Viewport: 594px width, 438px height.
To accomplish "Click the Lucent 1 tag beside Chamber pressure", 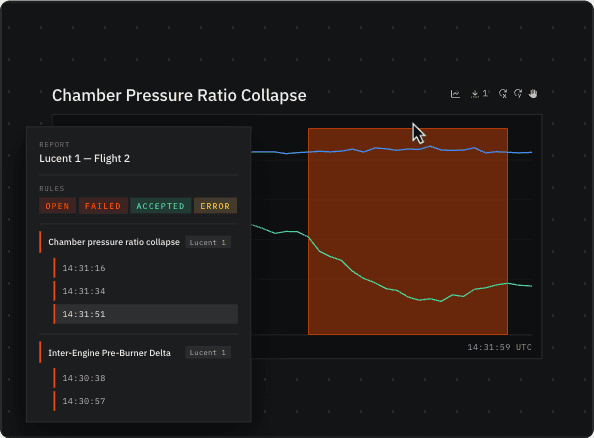I will pyautogui.click(x=208, y=242).
